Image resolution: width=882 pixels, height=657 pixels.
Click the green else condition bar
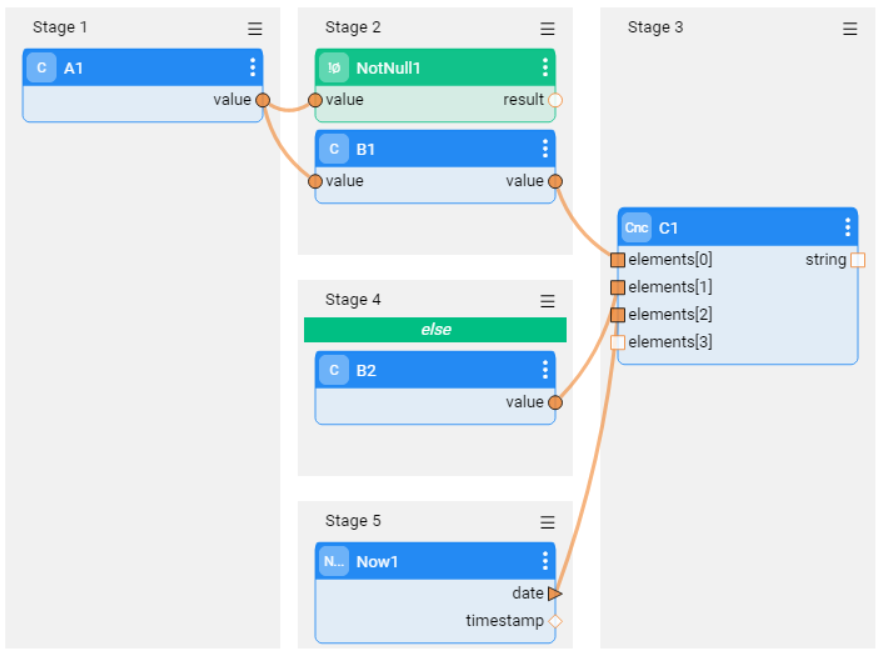[435, 330]
